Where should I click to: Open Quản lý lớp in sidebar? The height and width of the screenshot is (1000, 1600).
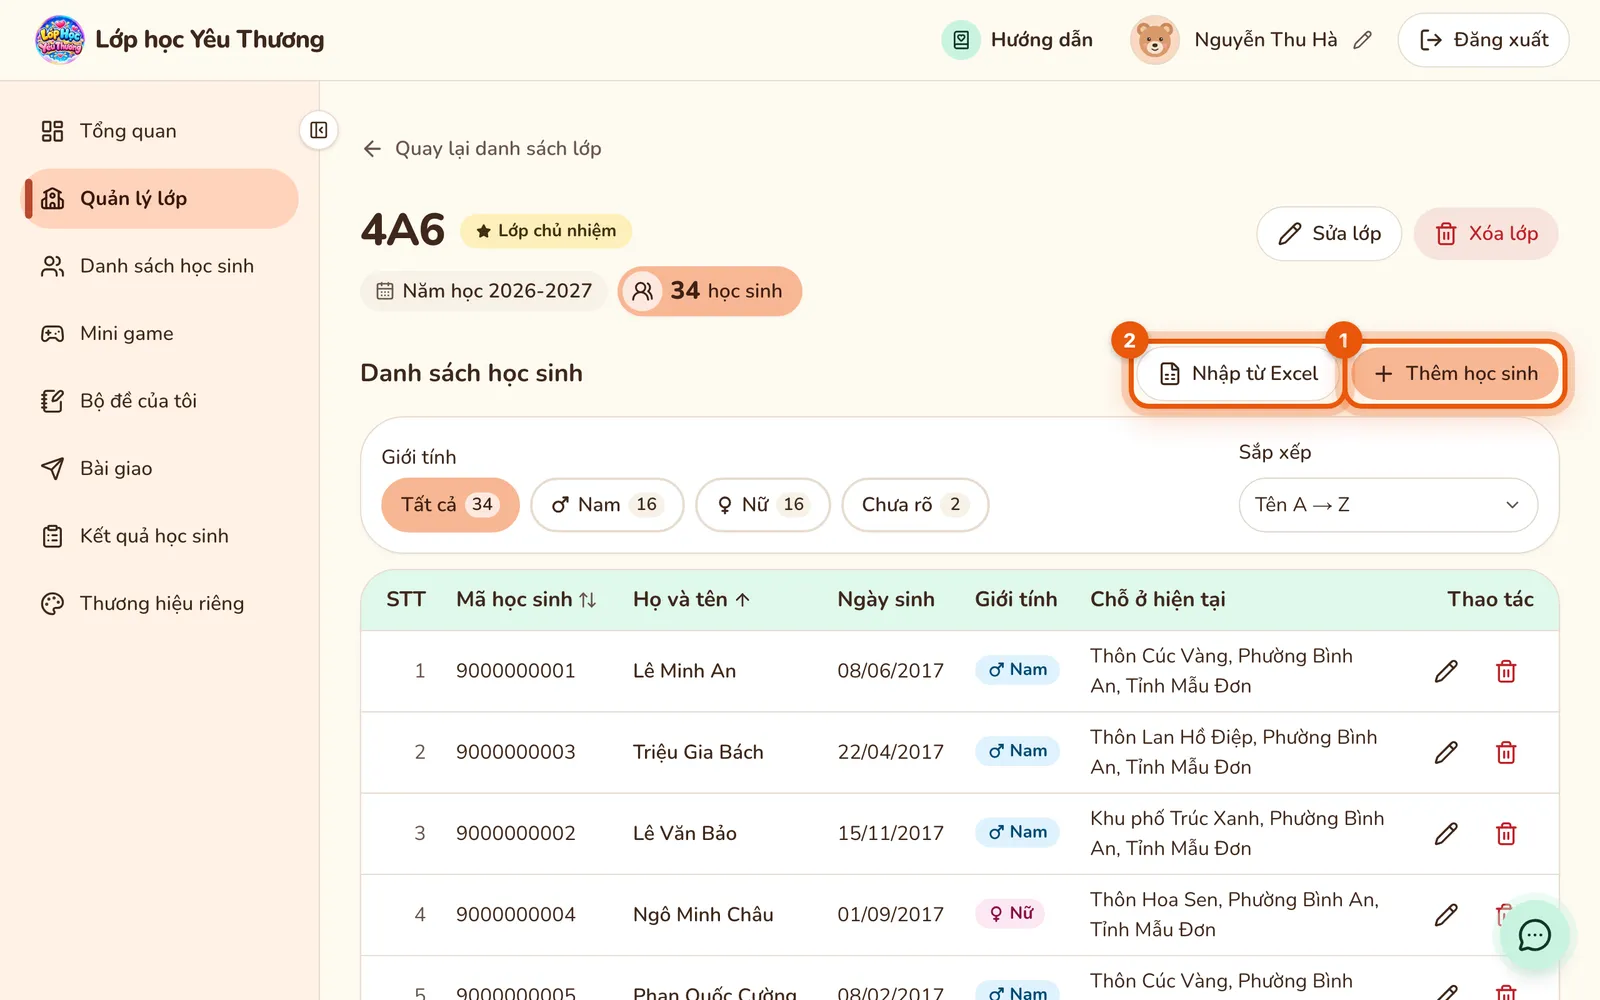coord(160,199)
